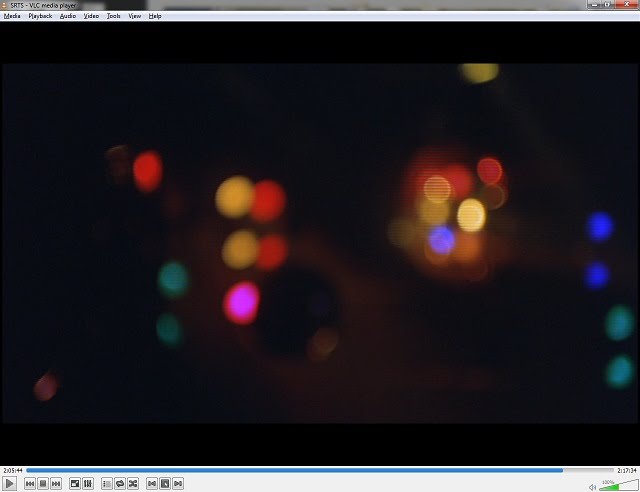Viewport: 640px width, 492px height.
Task: Expand the Video menu
Action: (x=91, y=16)
